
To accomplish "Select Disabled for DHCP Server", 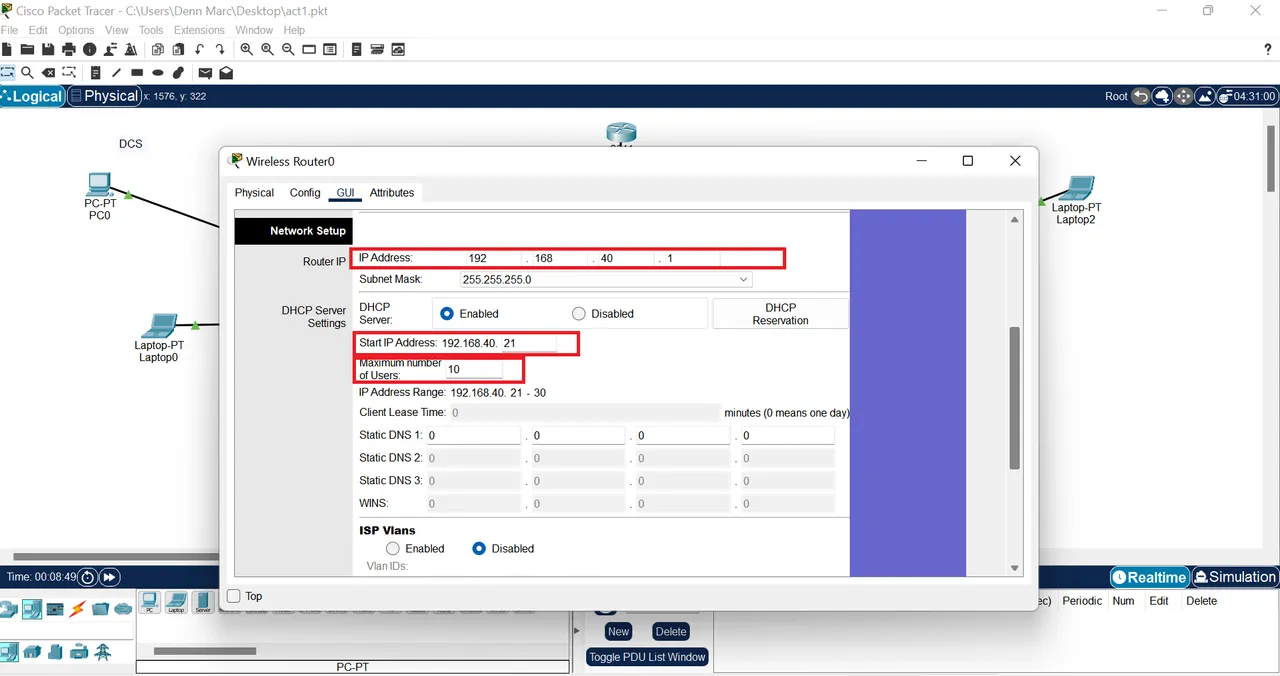I will [x=578, y=313].
